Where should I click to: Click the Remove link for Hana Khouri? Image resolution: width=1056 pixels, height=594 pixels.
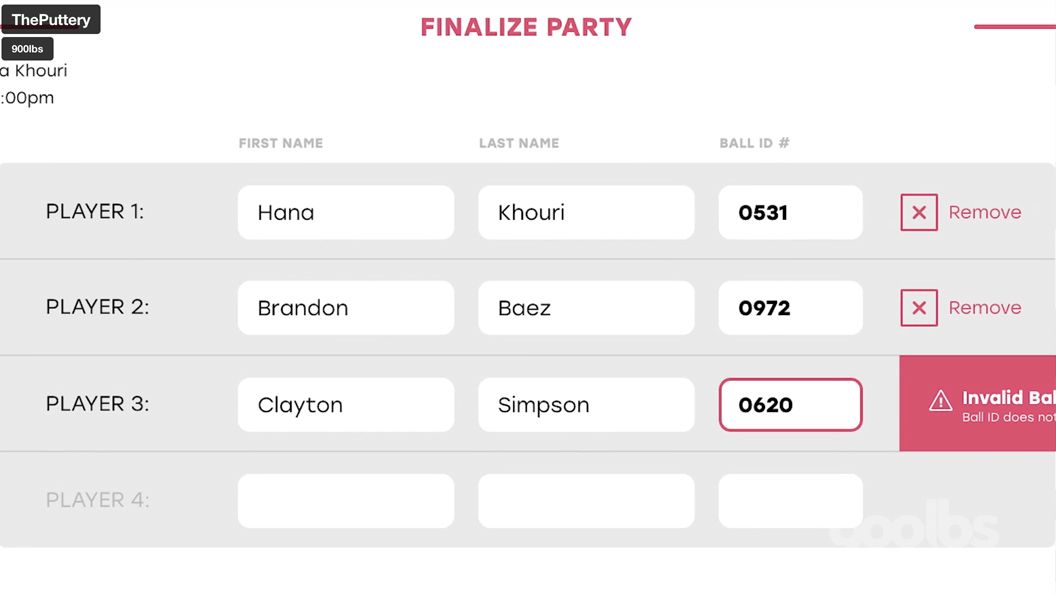tap(985, 212)
